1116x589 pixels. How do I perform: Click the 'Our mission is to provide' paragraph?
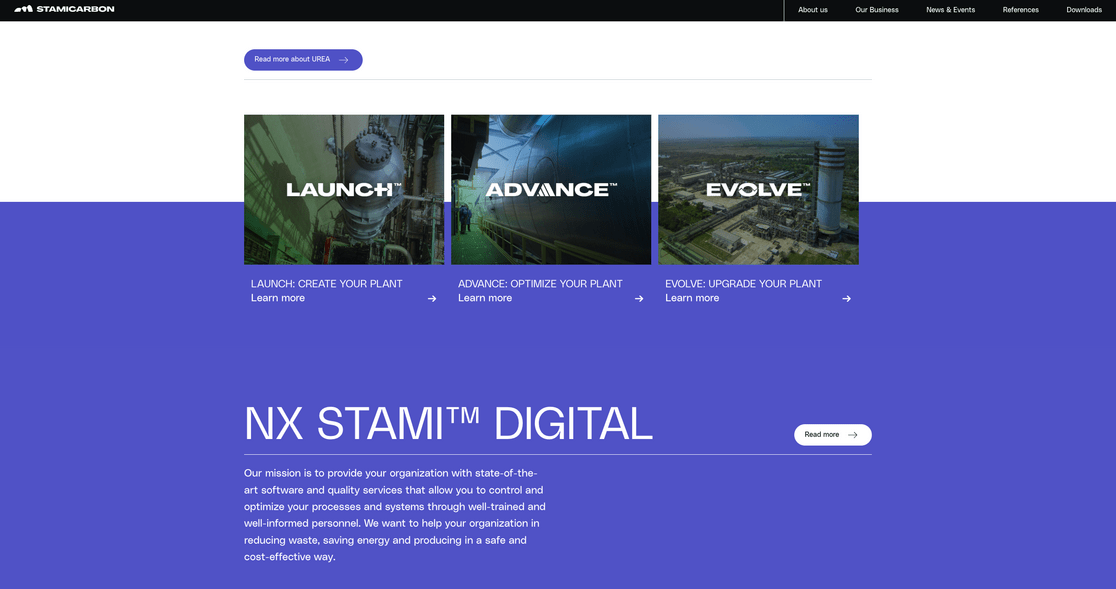point(395,515)
